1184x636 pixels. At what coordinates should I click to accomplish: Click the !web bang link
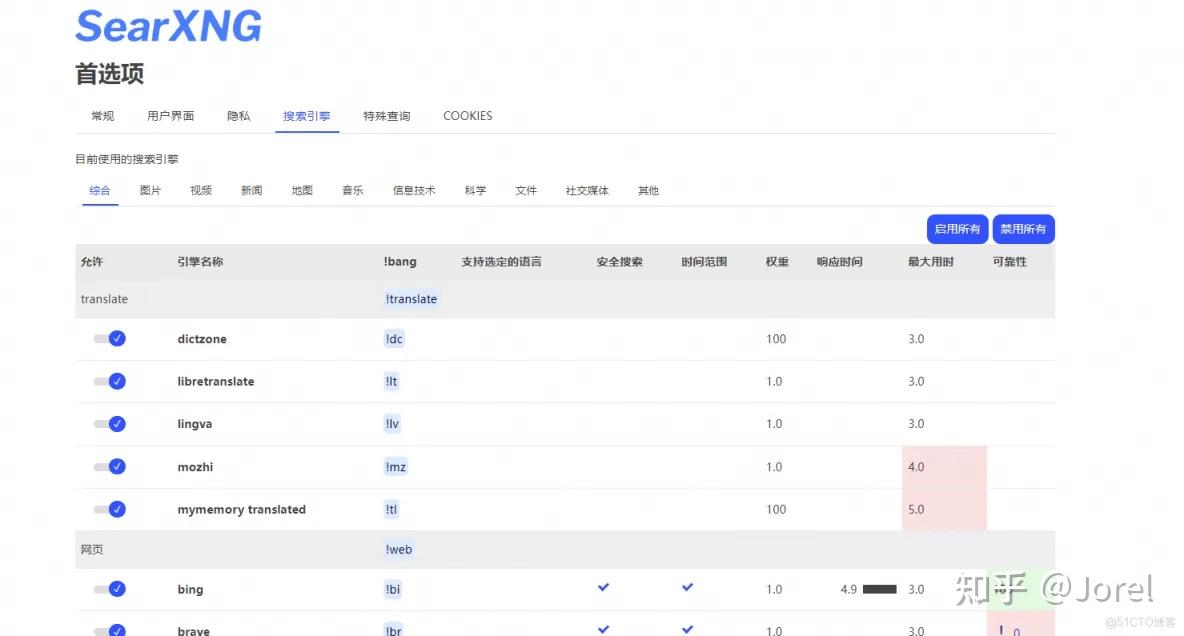pyautogui.click(x=397, y=548)
